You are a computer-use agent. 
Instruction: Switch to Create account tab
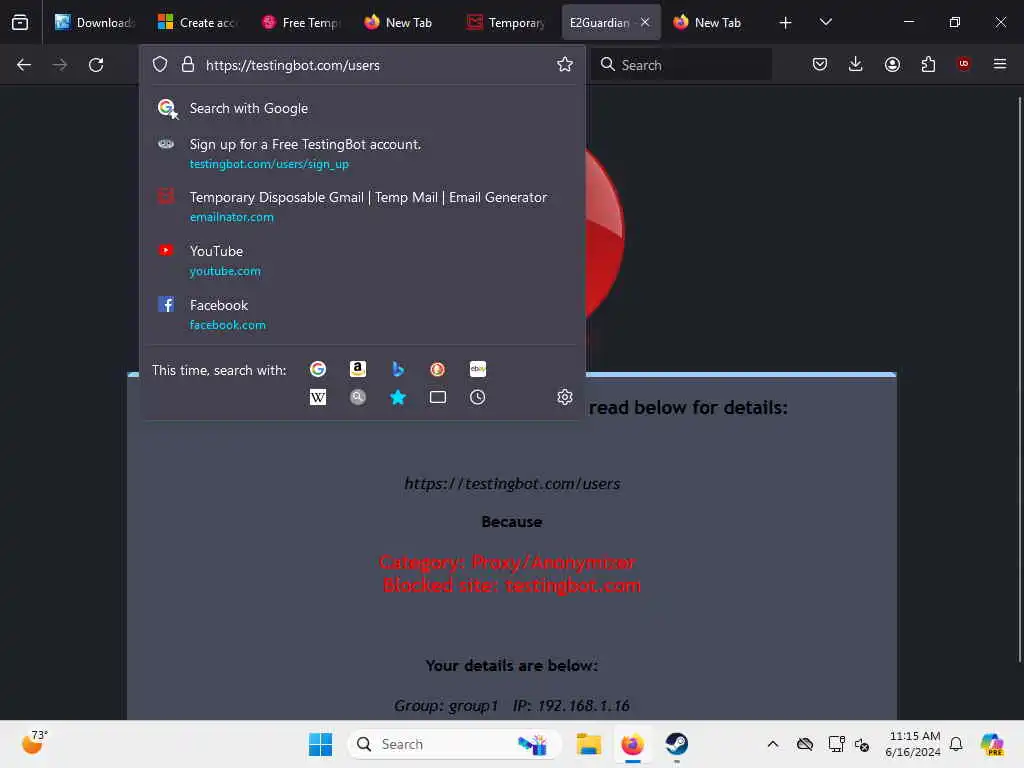[x=198, y=22]
